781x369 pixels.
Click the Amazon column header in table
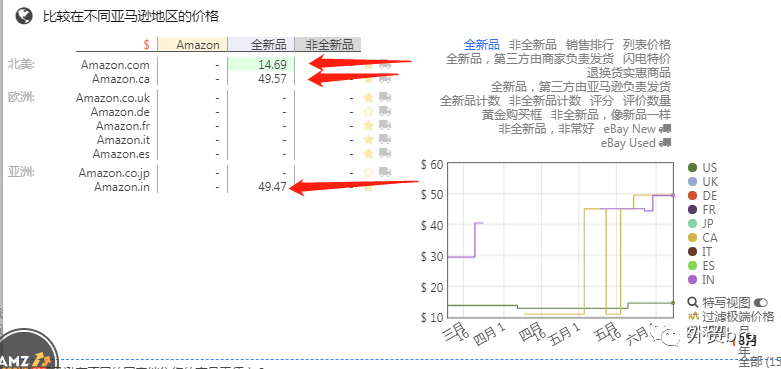(192, 44)
